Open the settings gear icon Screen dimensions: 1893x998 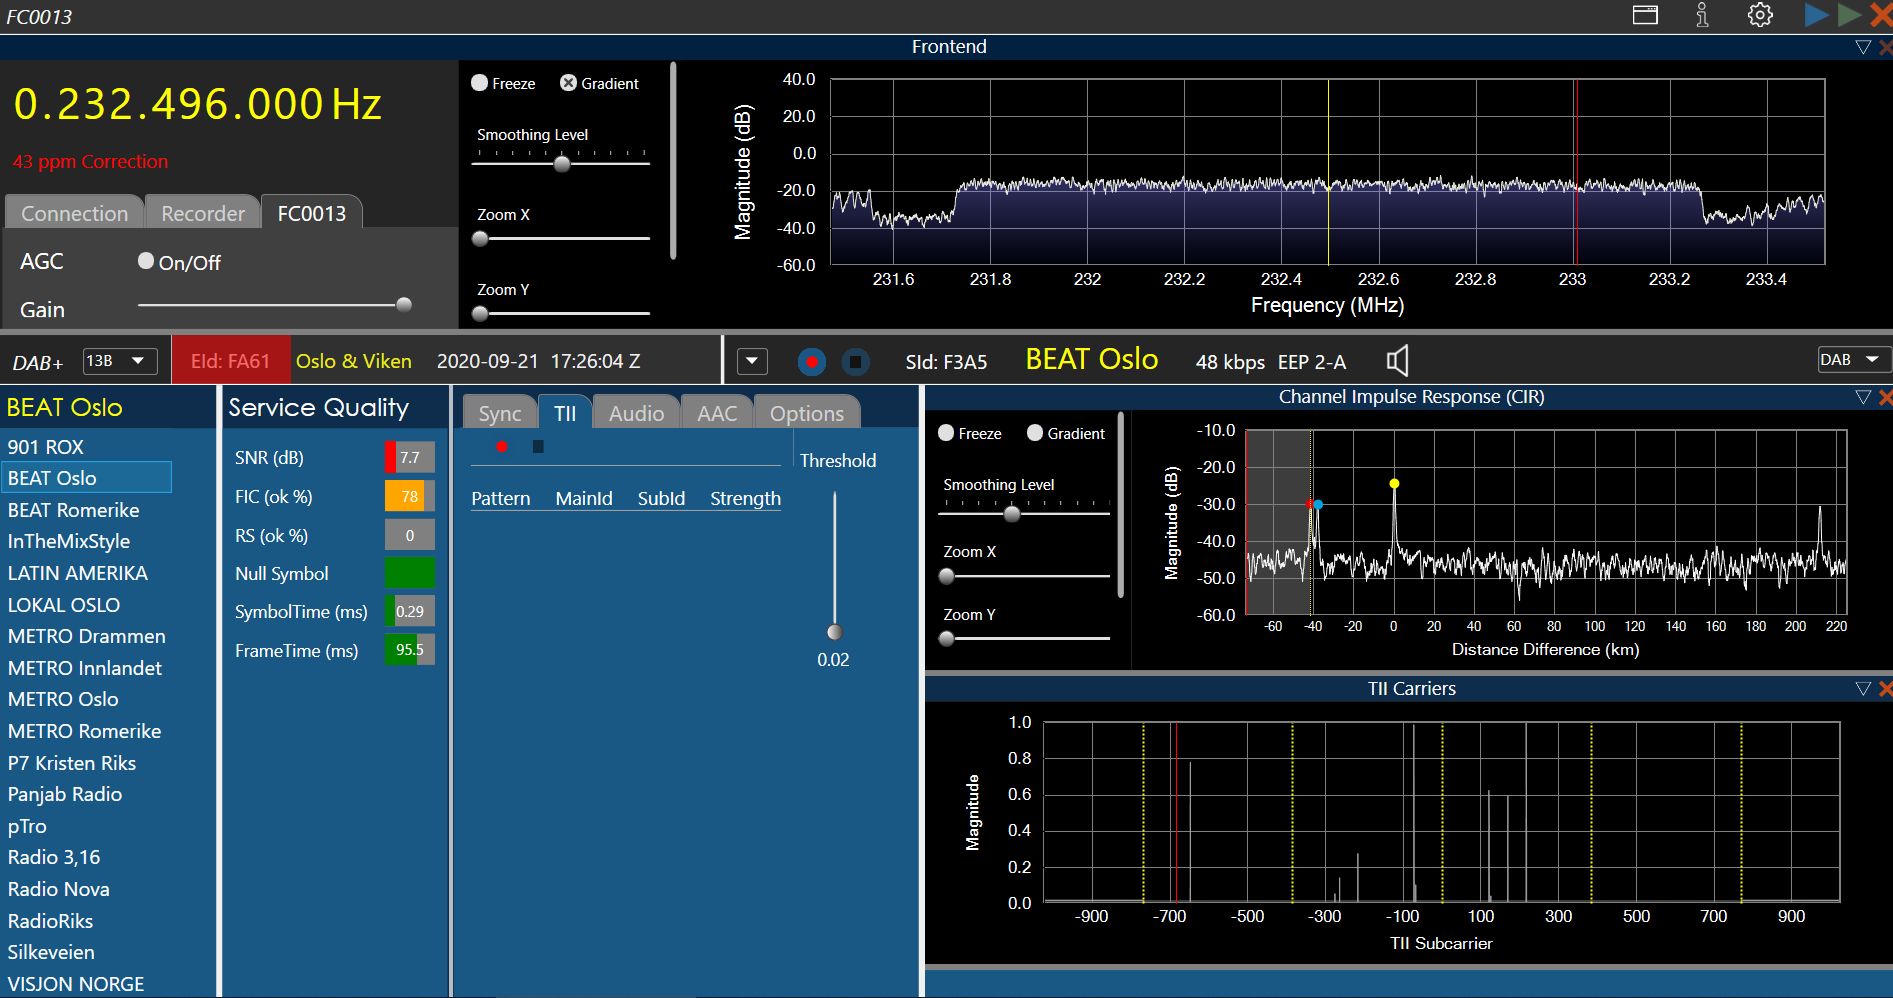click(1760, 15)
